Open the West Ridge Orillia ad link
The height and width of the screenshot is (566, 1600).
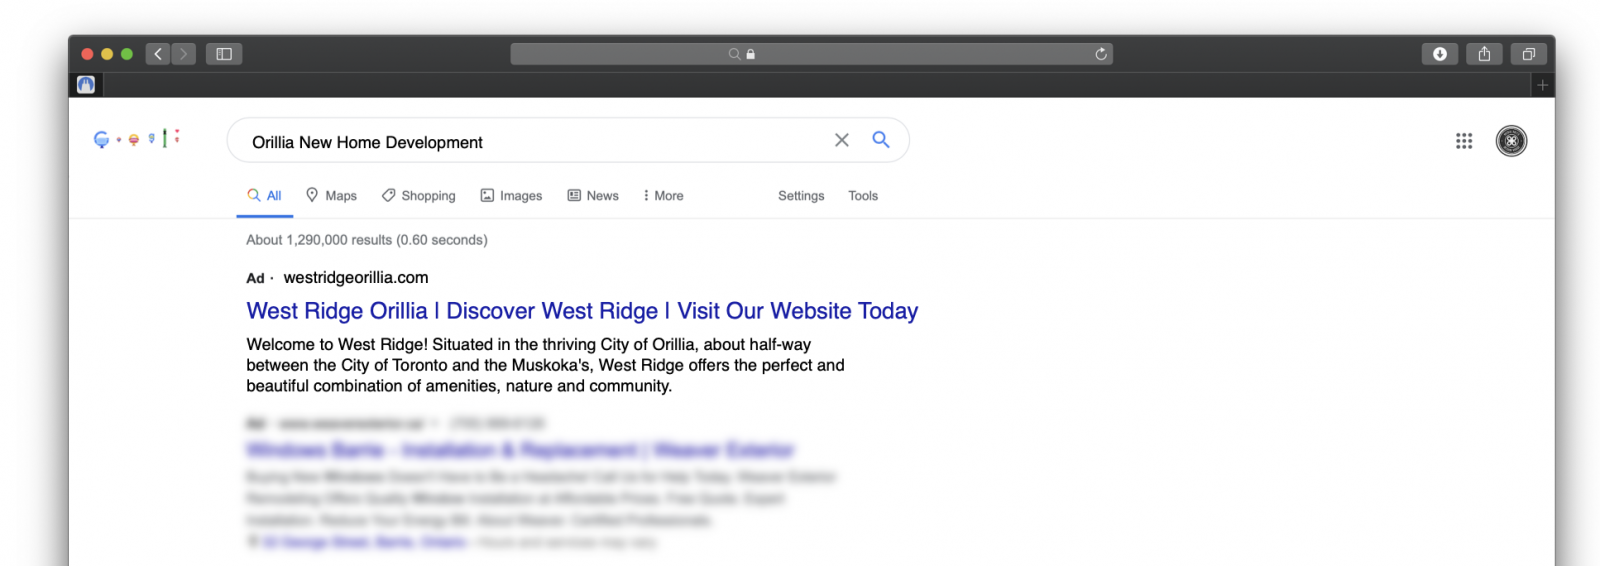tap(582, 311)
